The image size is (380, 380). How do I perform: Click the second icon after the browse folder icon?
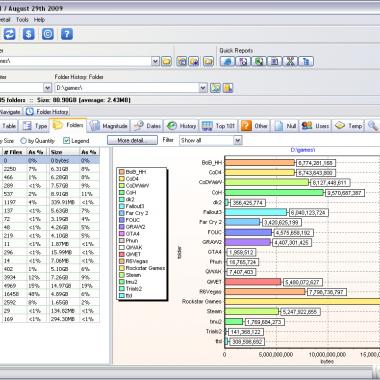pyautogui.click(x=194, y=61)
